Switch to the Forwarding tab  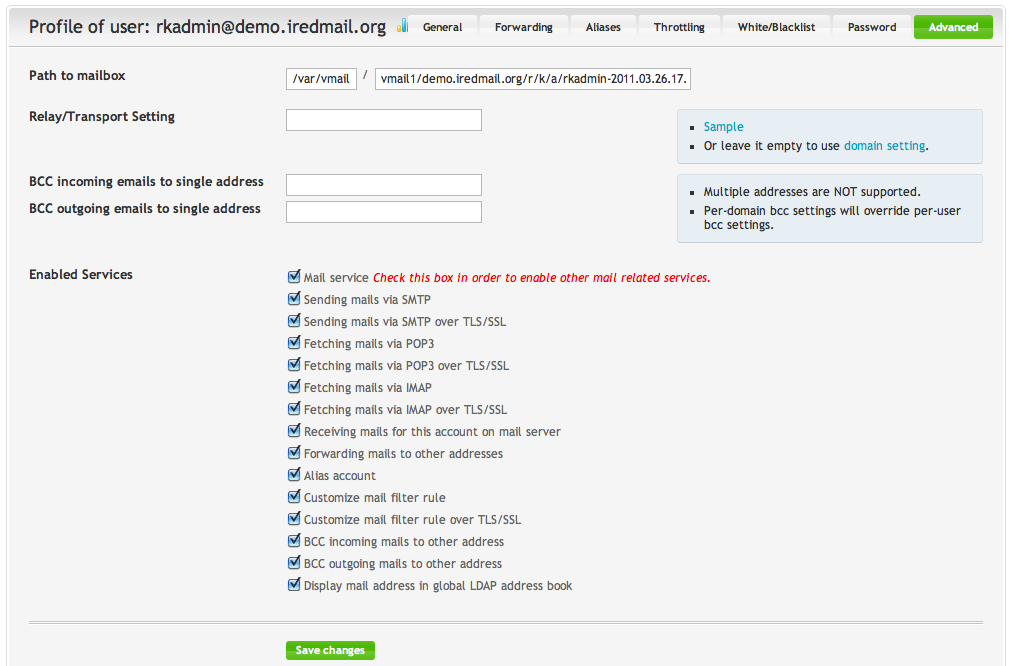coord(523,27)
